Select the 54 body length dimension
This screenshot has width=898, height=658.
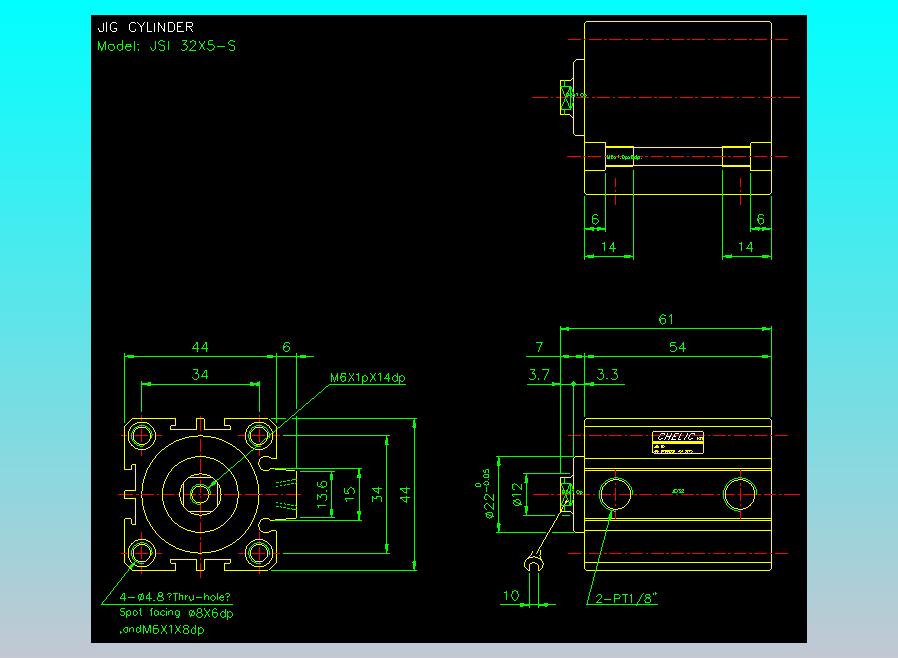678,347
